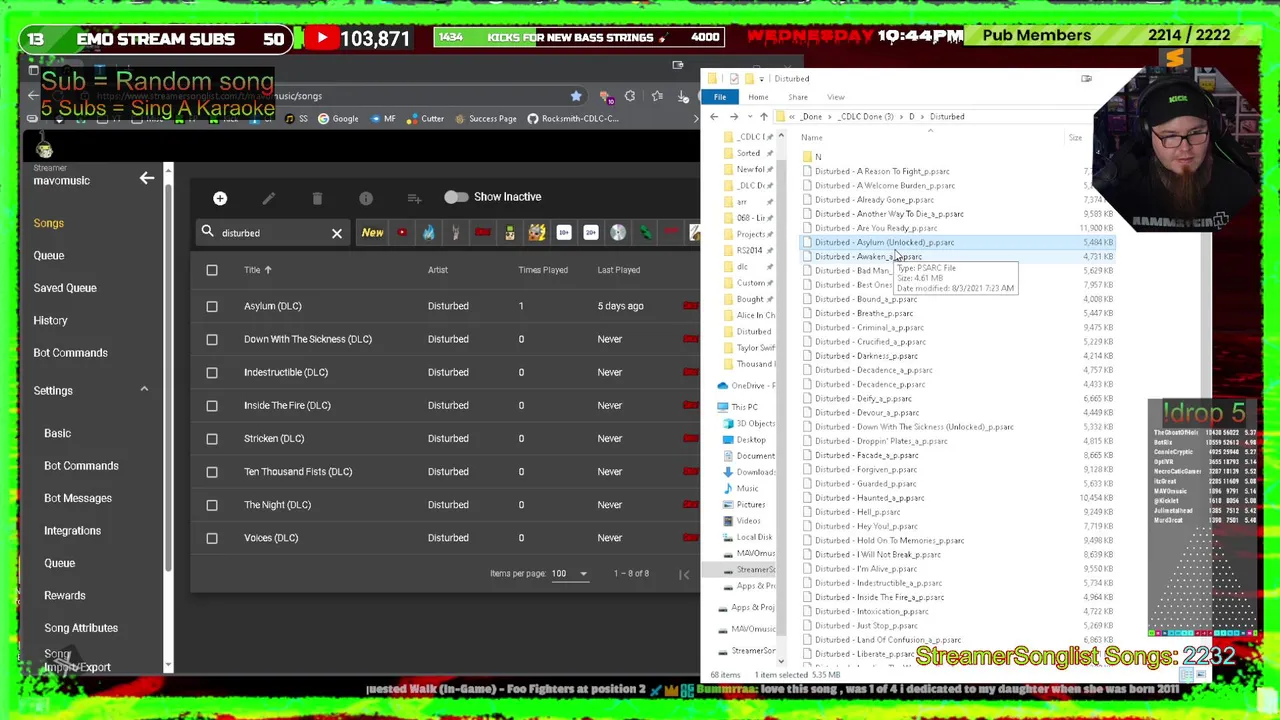
Task: Check the box for Down With The Sickness (DLC)
Action: click(x=212, y=339)
